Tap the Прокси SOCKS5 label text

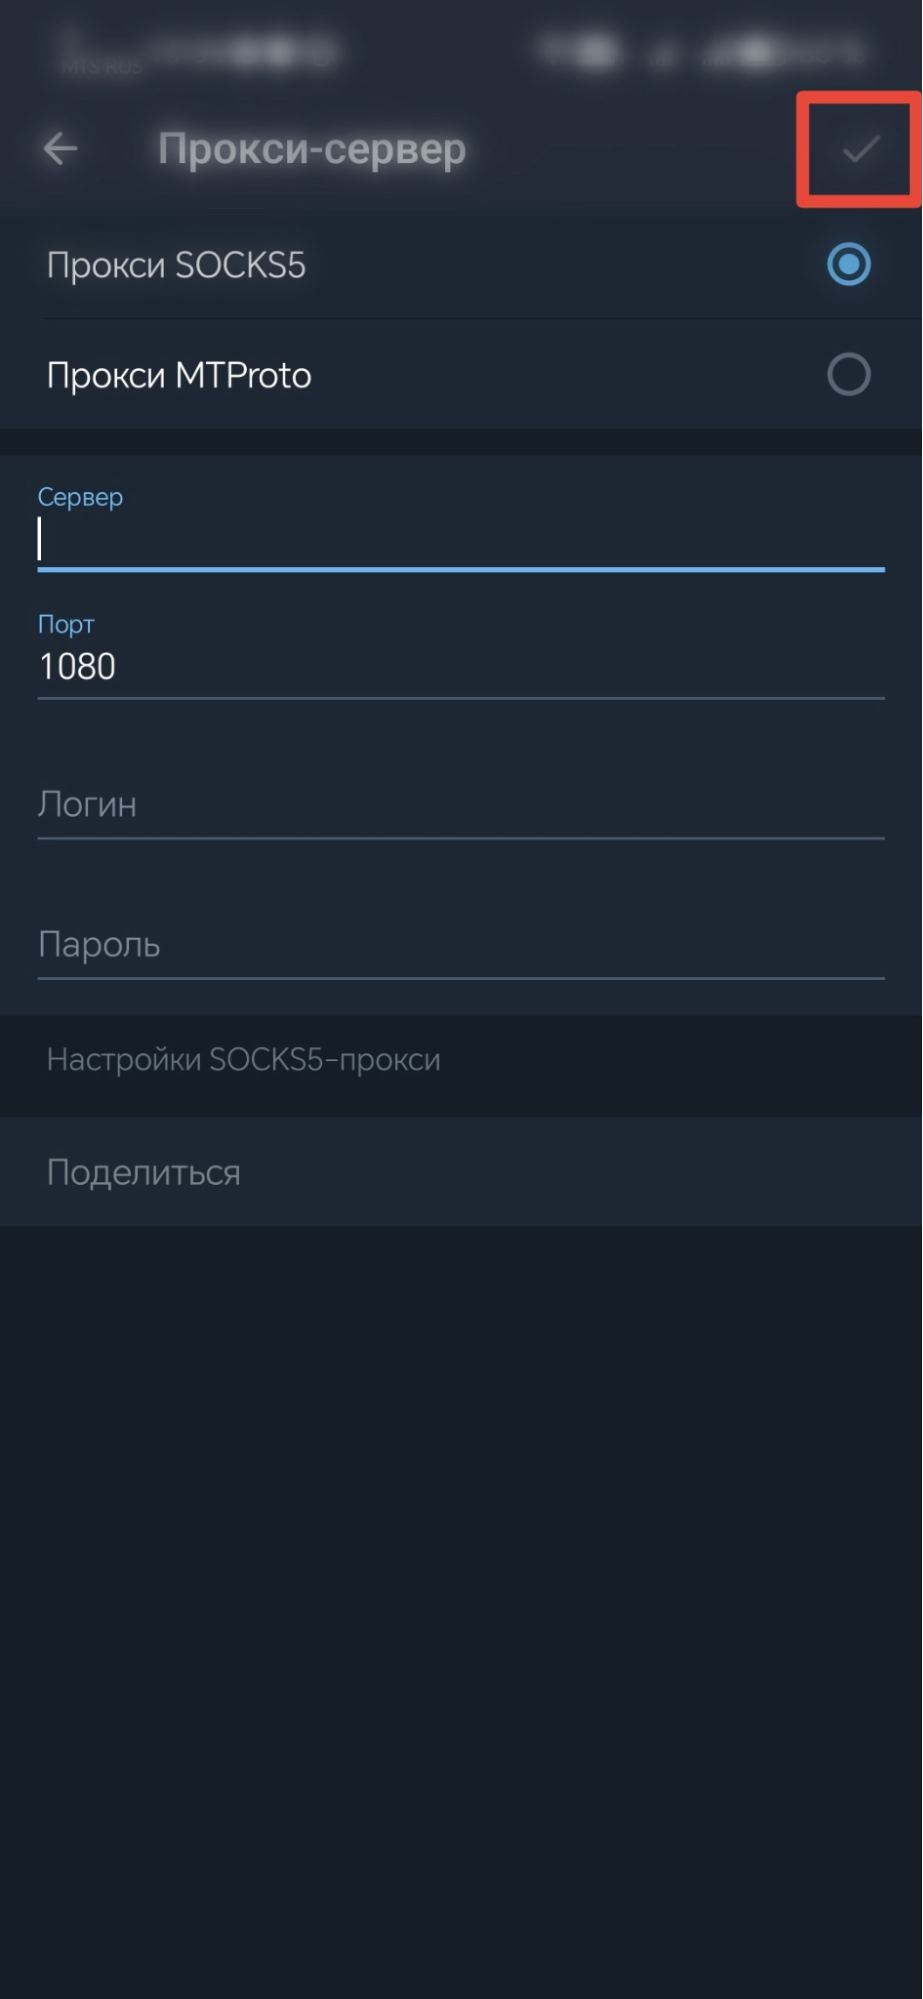(x=176, y=266)
